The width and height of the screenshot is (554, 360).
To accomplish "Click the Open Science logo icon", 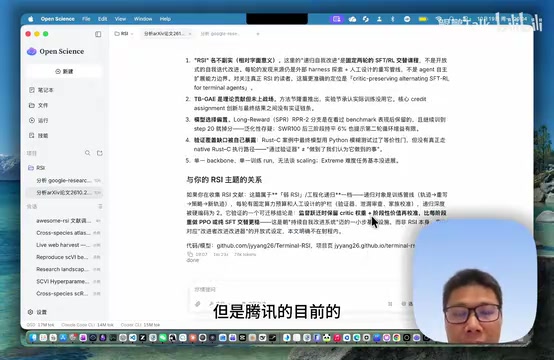I will 31,51.
